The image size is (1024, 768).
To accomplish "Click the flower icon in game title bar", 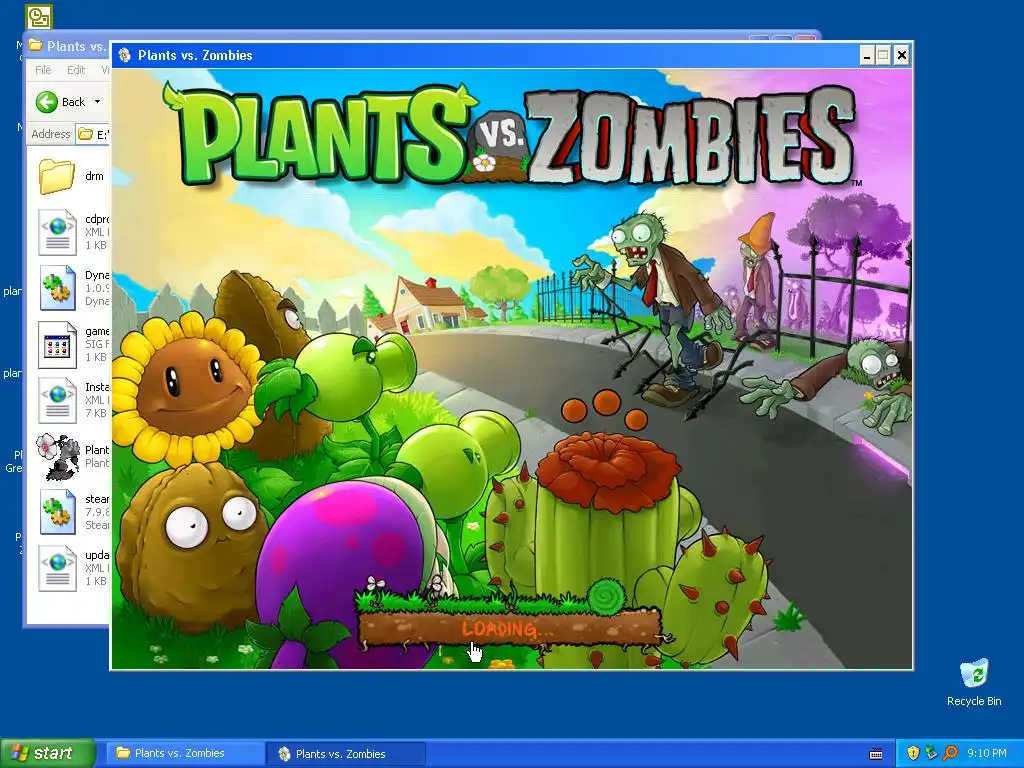I will (124, 56).
